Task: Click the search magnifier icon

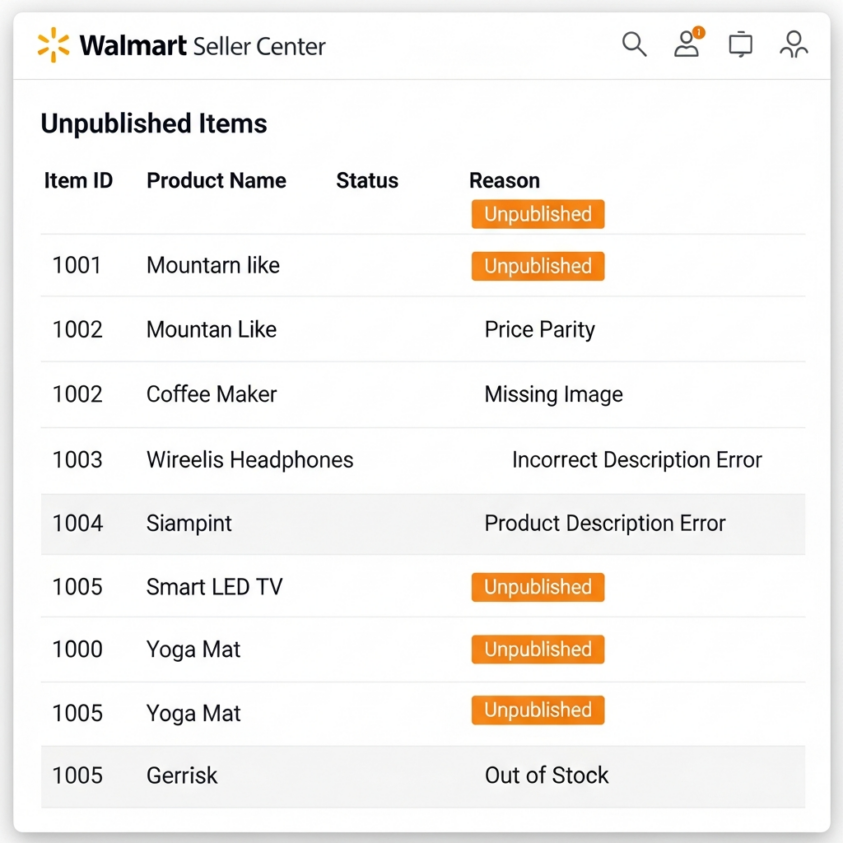Action: [x=634, y=44]
